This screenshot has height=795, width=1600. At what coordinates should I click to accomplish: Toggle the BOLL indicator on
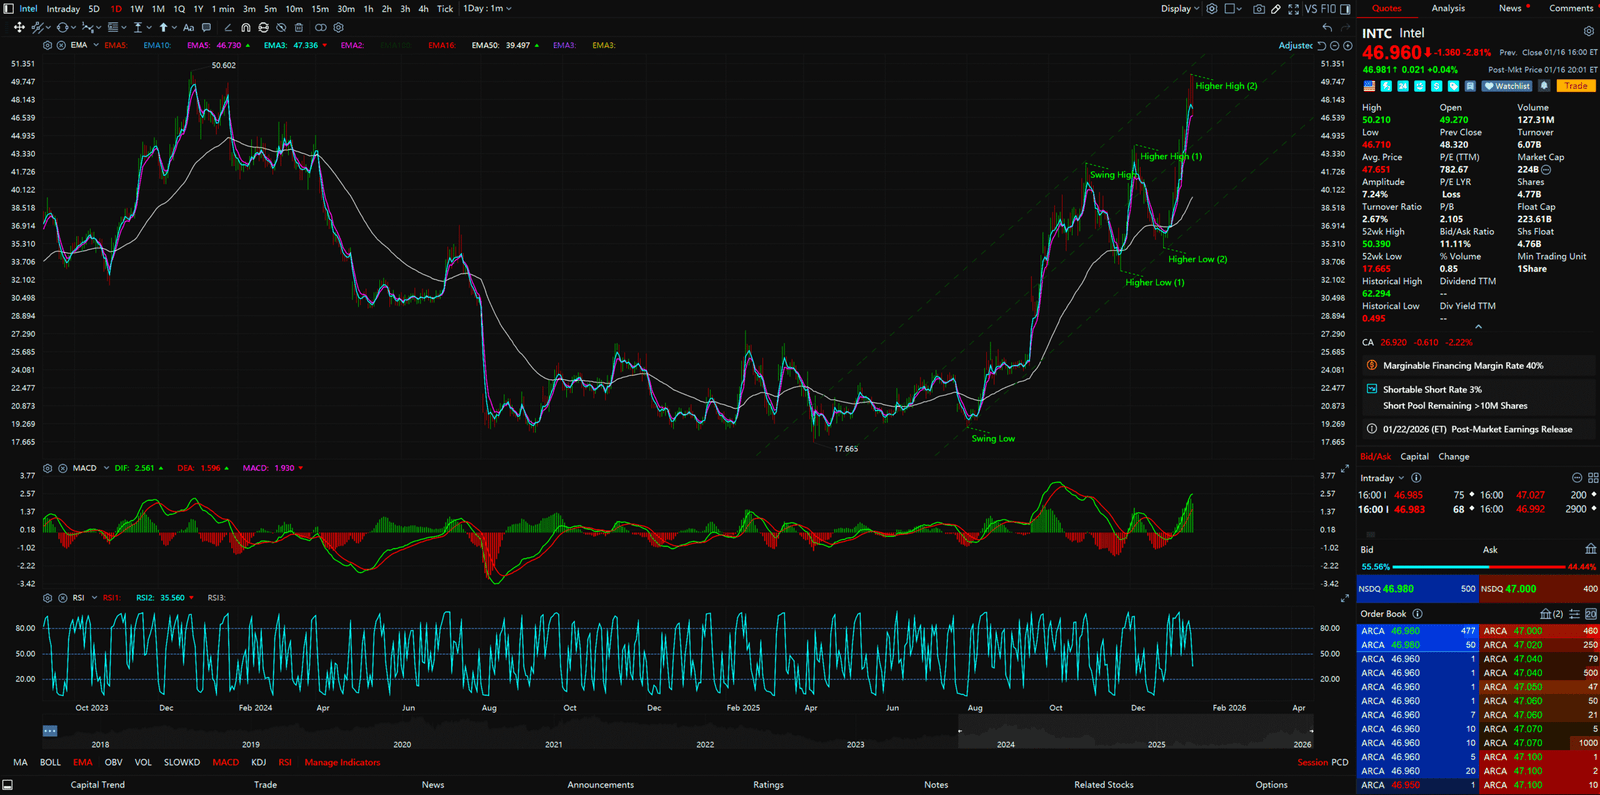tap(50, 763)
